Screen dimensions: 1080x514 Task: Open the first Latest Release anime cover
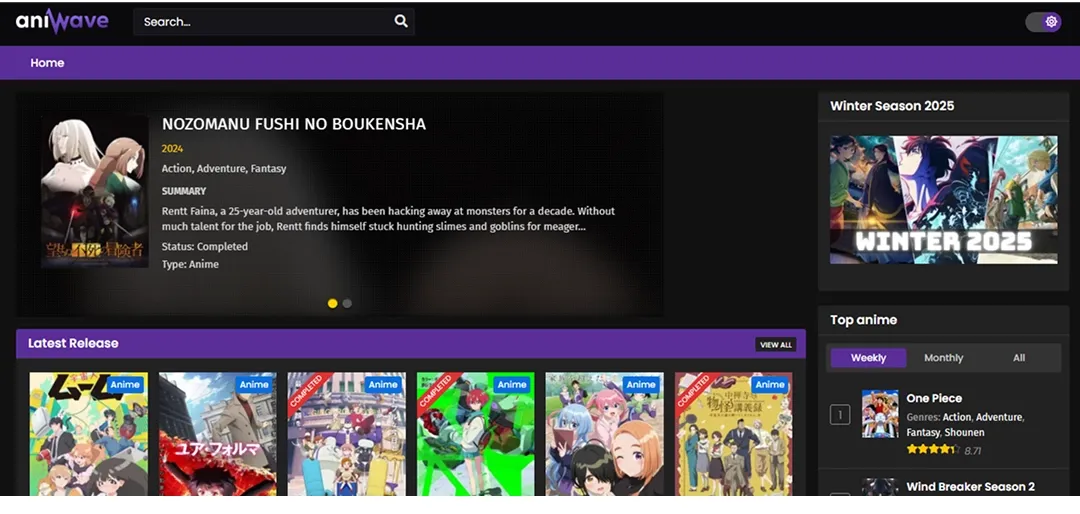click(88, 433)
